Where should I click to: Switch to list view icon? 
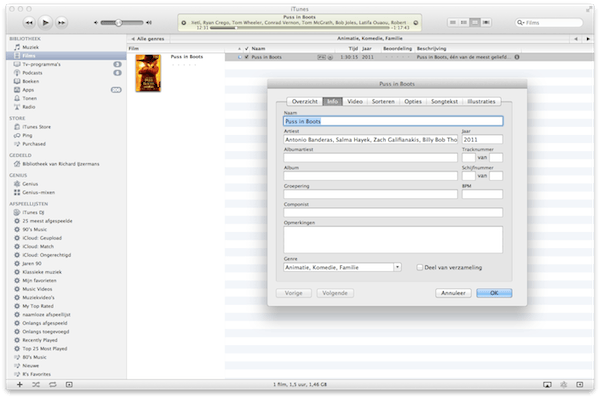[x=453, y=23]
